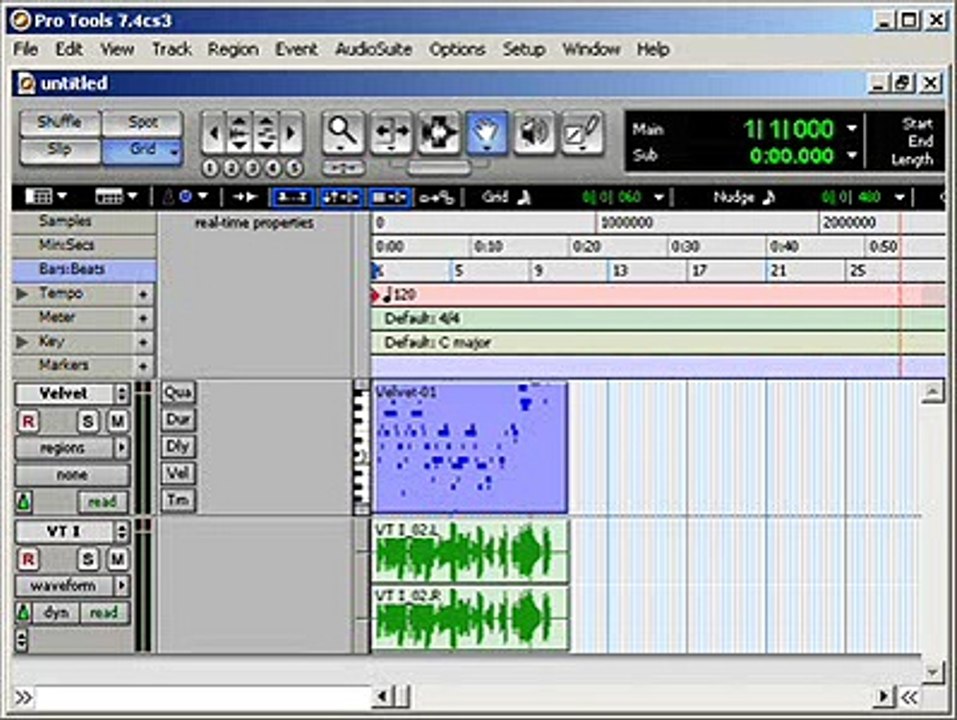Click the Qua real-time property button
957x720 pixels.
[178, 392]
